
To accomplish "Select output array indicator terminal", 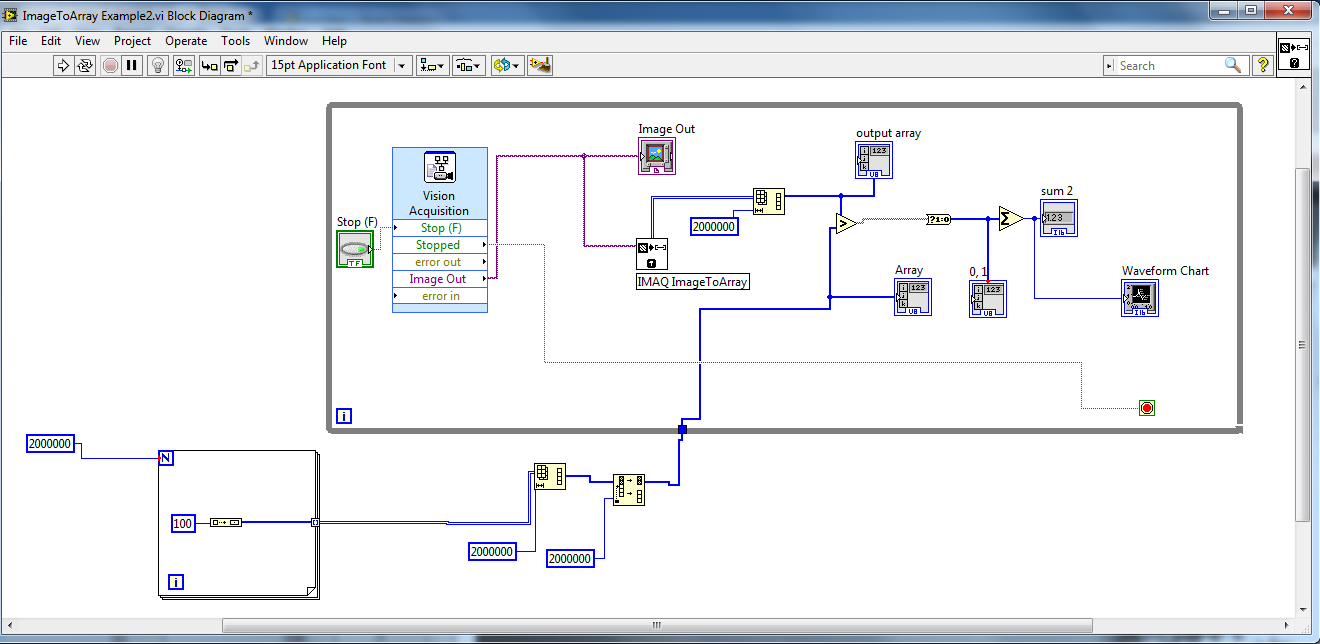I will (874, 160).
